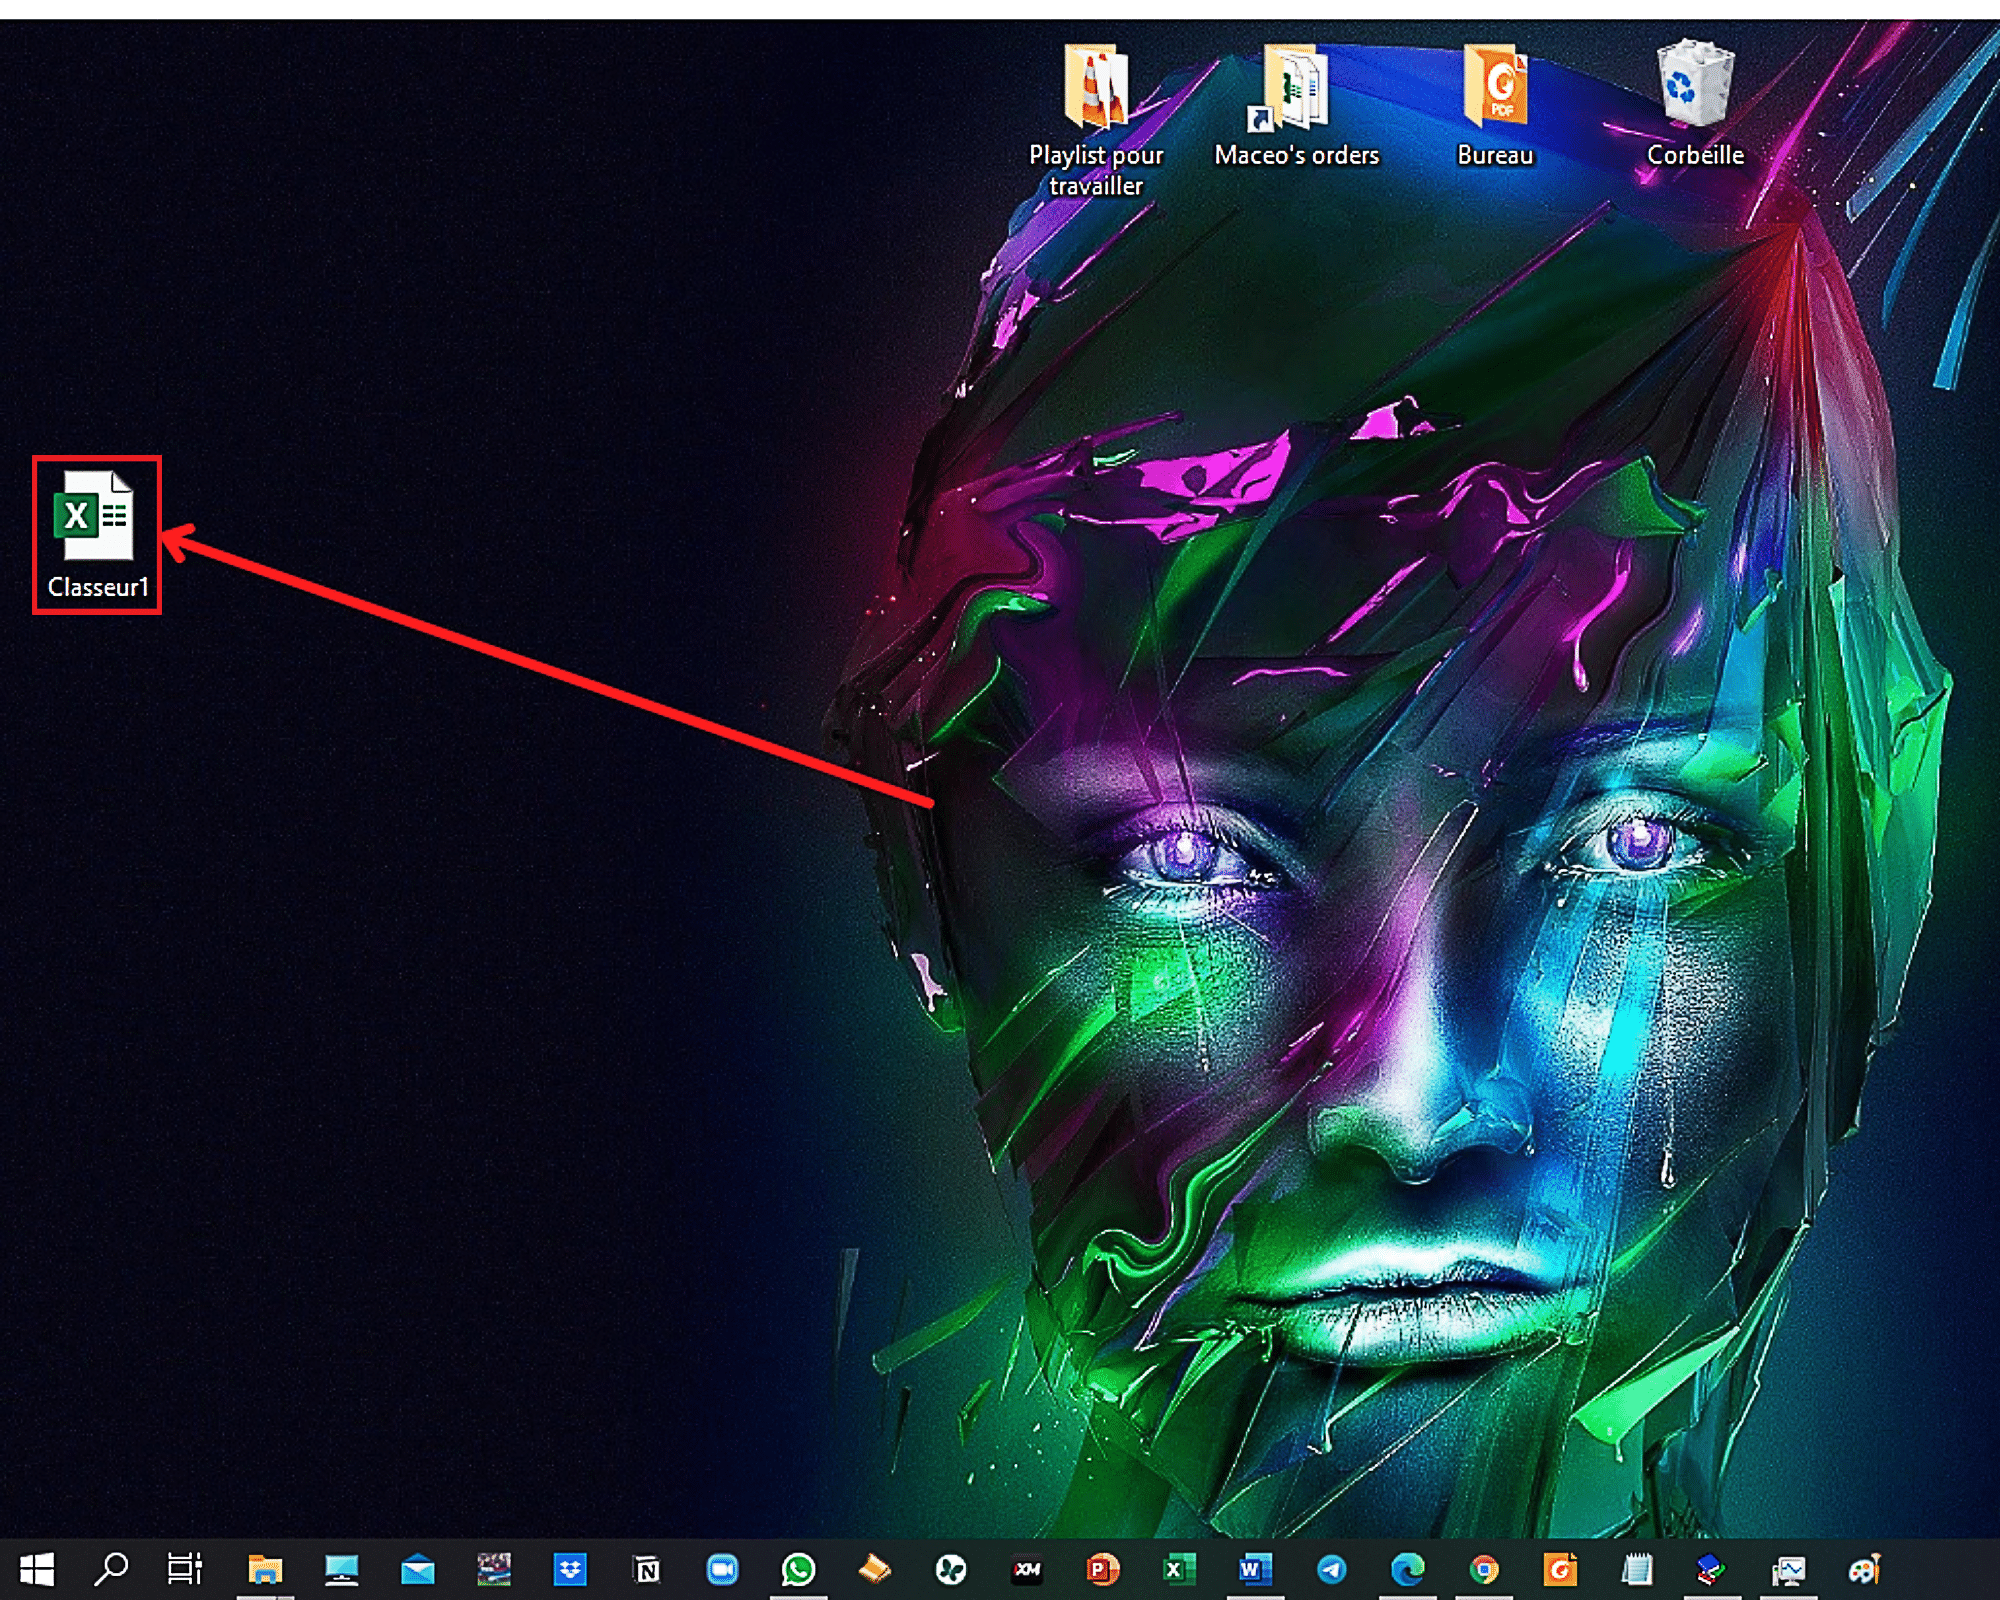Screen dimensions: 2000x1600
Task: Launch Dropbox from the taskbar
Action: (570, 1569)
